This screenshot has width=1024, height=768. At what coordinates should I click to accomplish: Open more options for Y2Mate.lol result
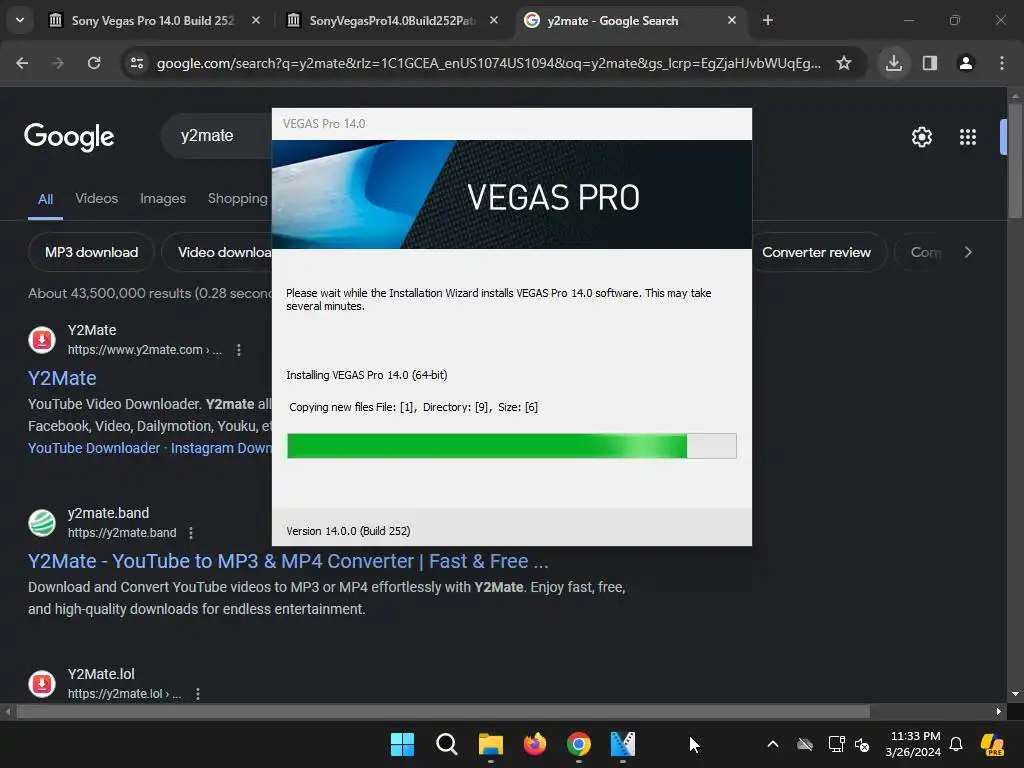198,694
